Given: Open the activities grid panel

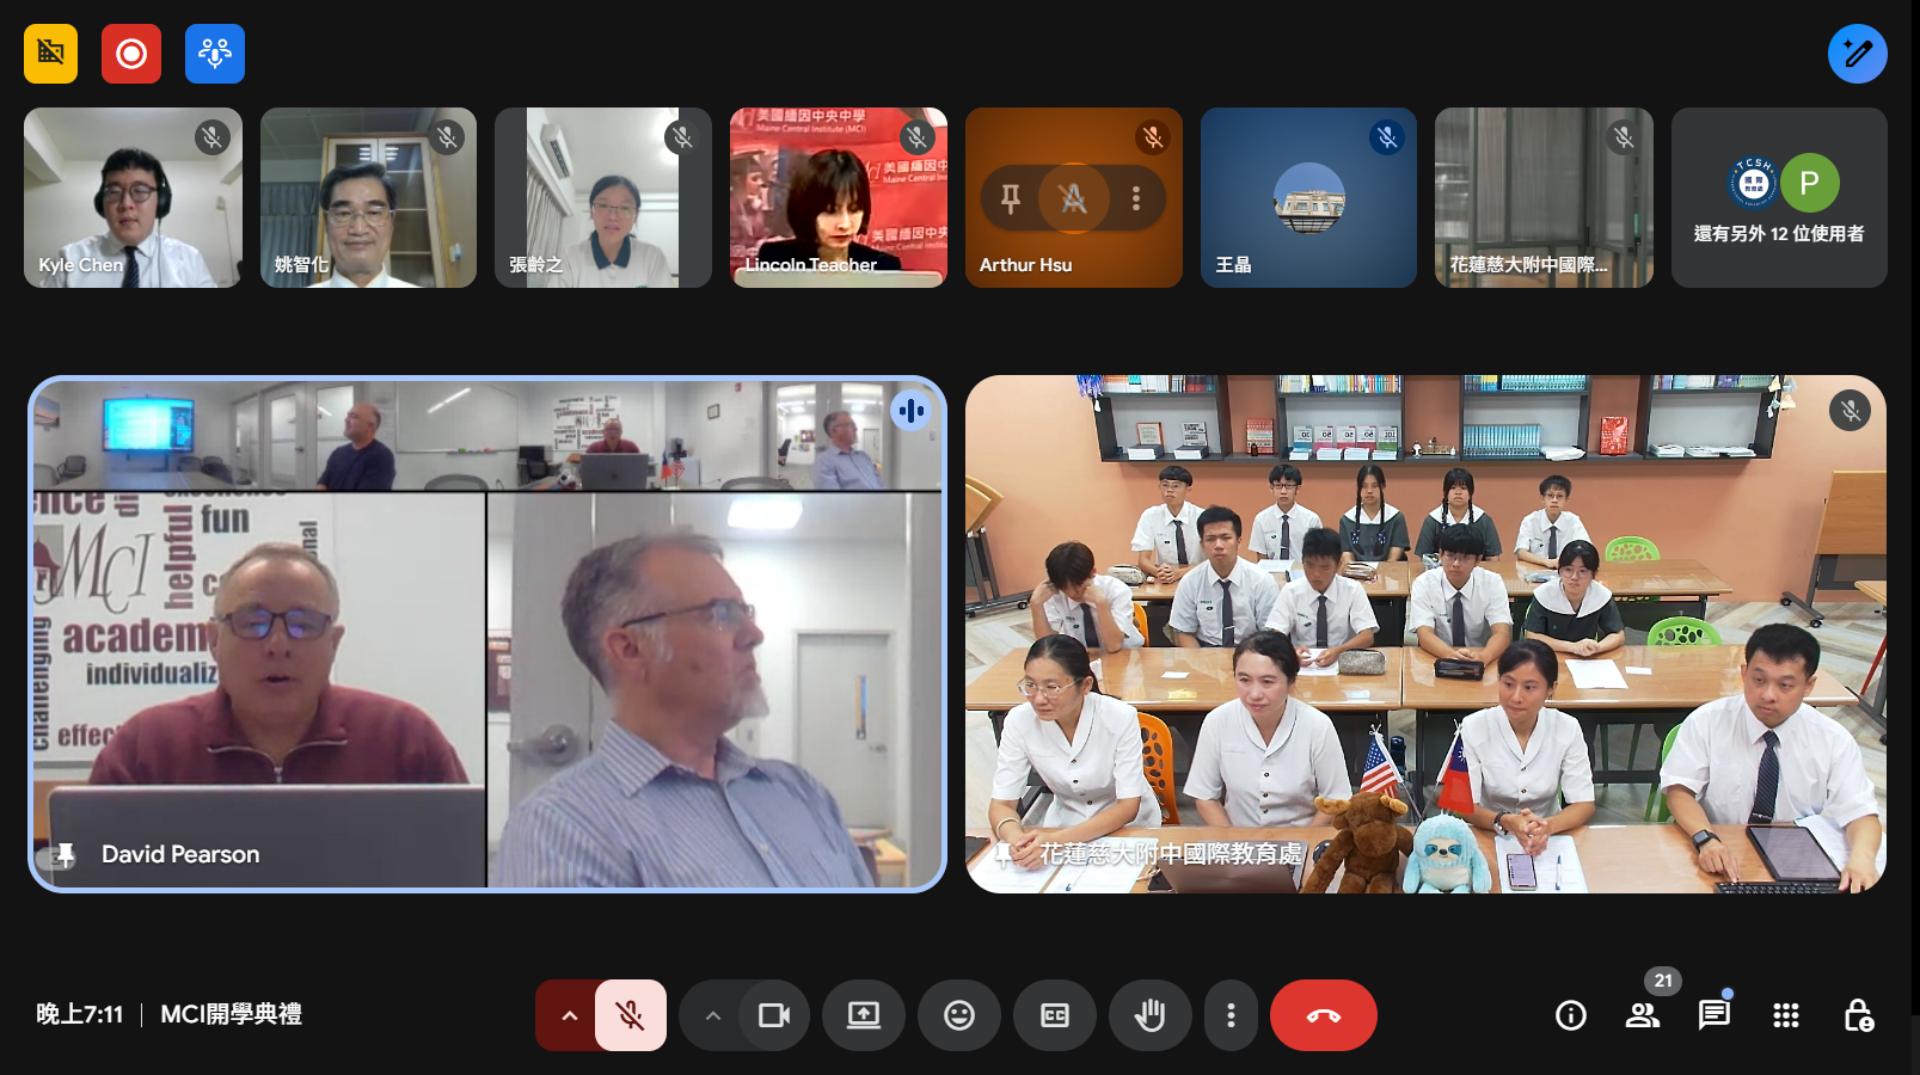Looking at the screenshot, I should [x=1786, y=1016].
